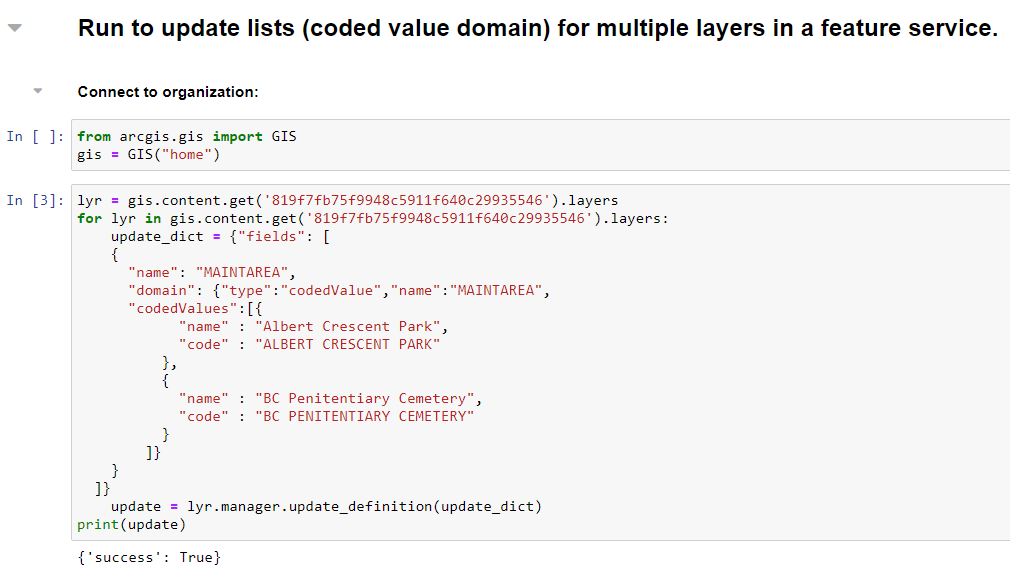Click the update_dict = {"fields": [ line
This screenshot has width=1010, height=575.
220,236
